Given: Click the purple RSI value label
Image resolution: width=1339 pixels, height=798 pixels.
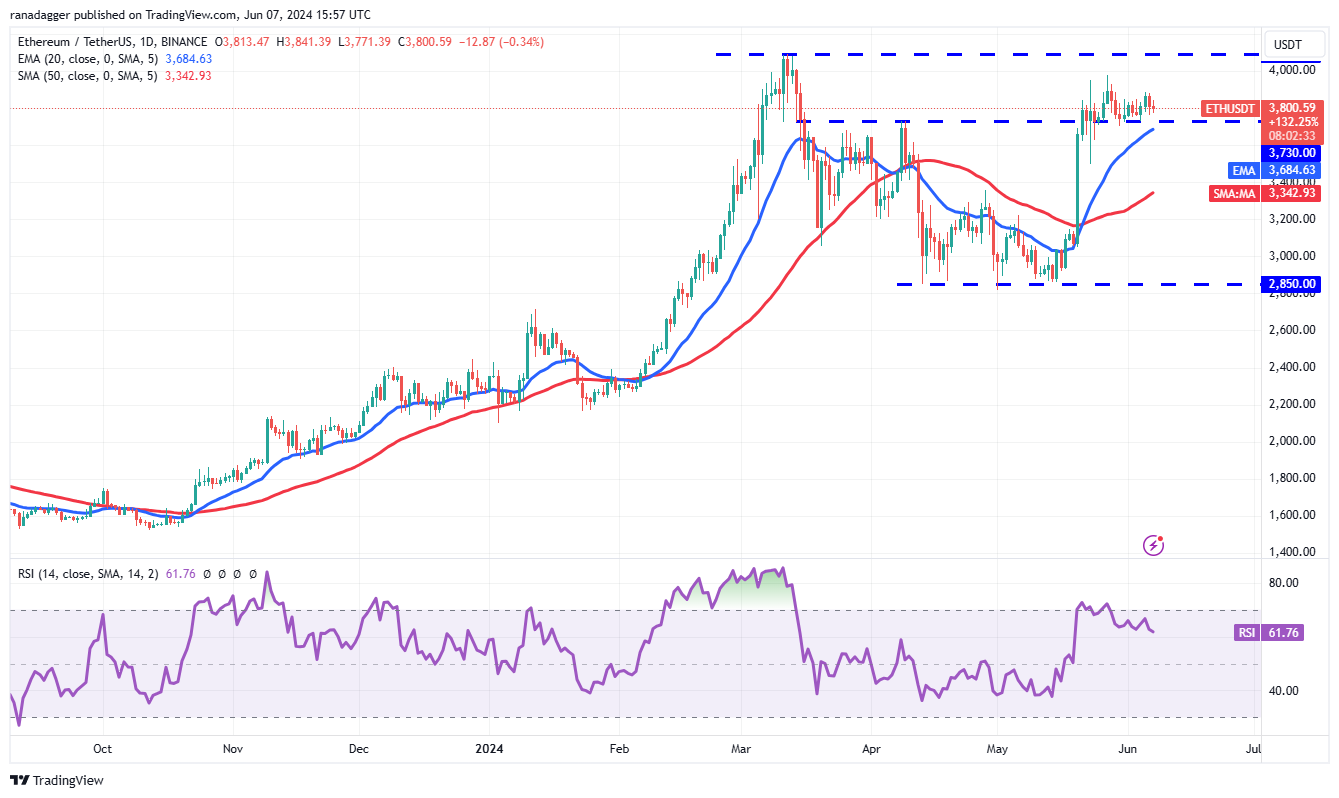Looking at the screenshot, I should (1247, 633).
